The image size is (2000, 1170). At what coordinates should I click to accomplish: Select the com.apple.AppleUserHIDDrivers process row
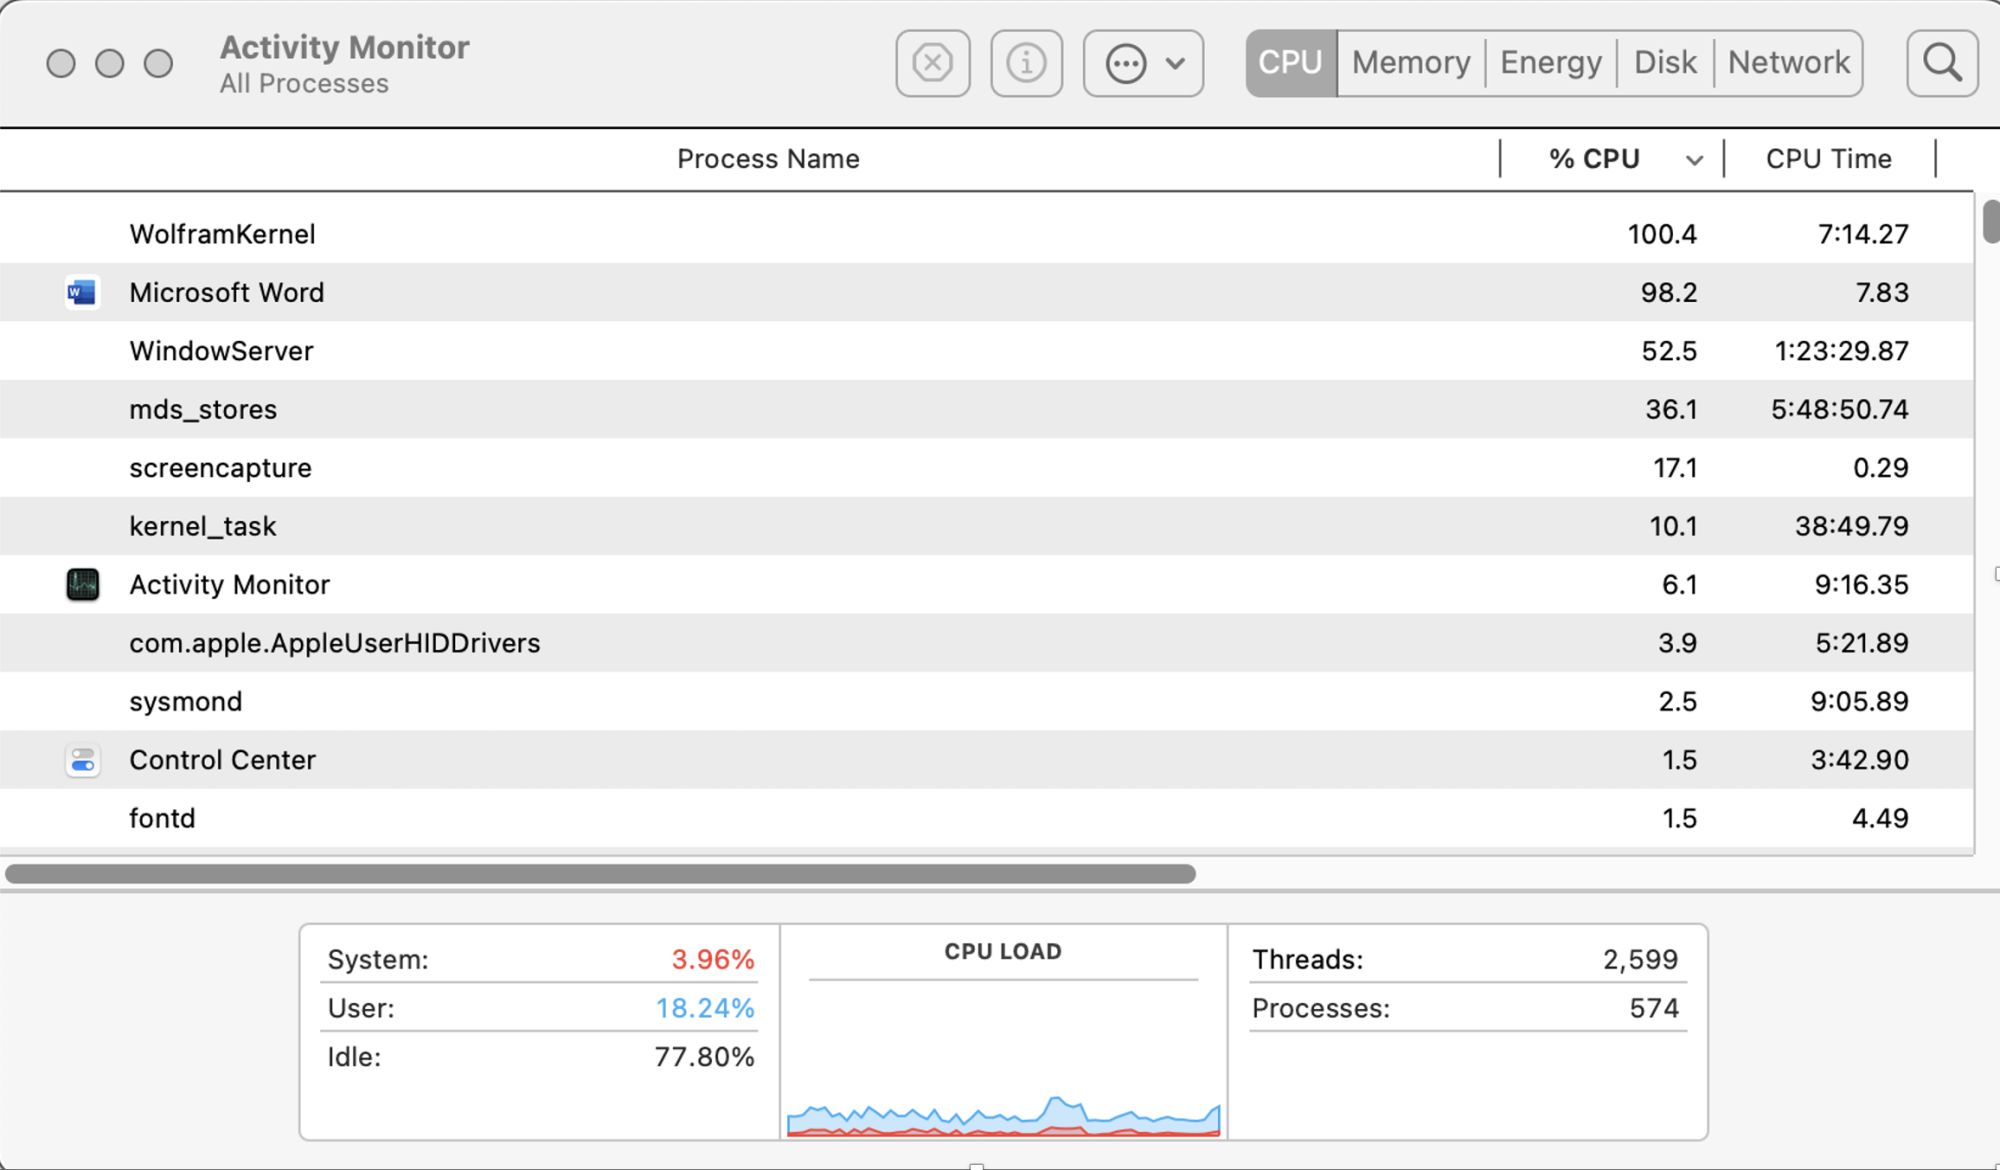987,643
